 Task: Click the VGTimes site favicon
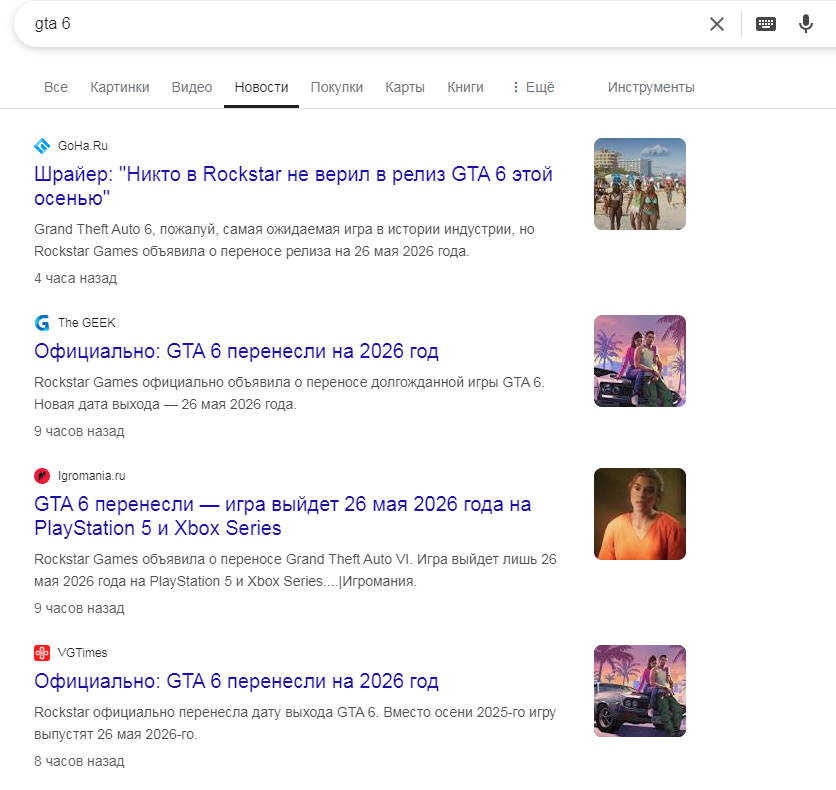[42, 652]
